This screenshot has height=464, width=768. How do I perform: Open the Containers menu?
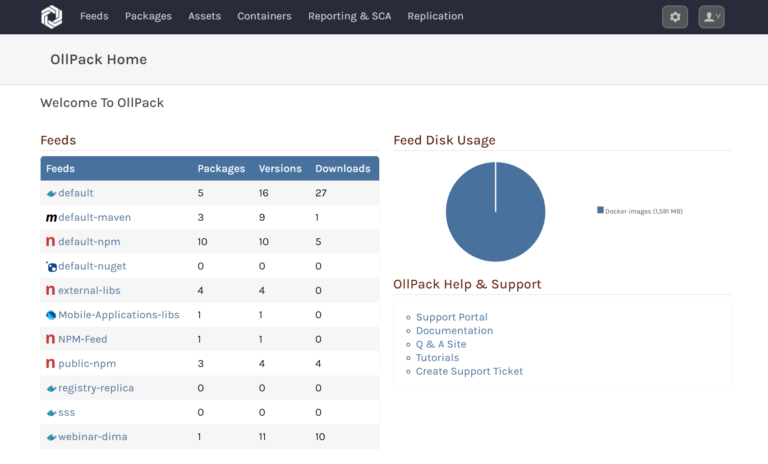pyautogui.click(x=264, y=16)
